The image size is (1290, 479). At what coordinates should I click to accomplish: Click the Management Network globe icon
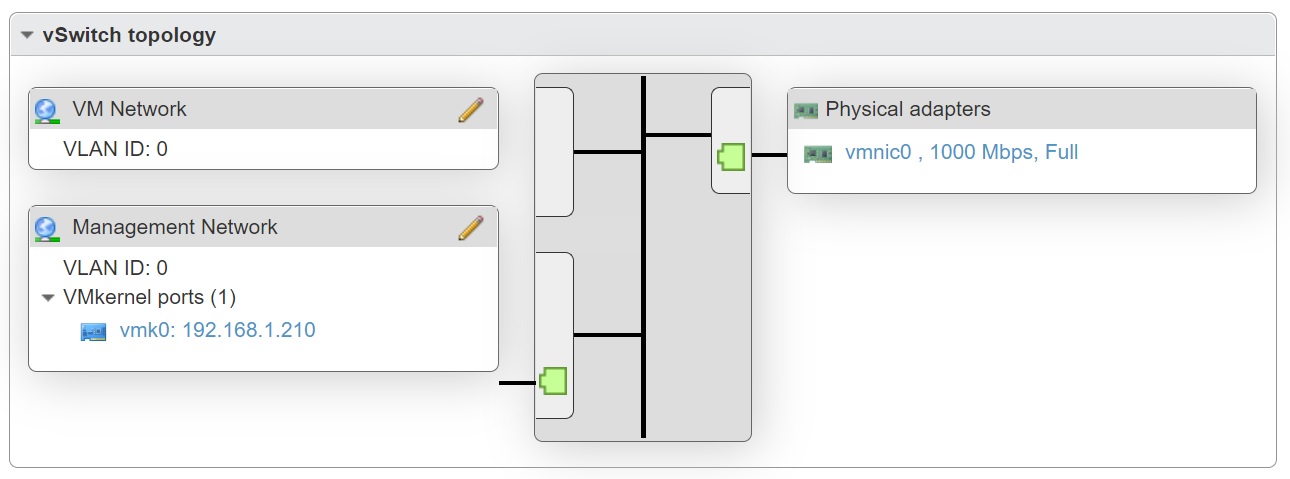coord(46,228)
